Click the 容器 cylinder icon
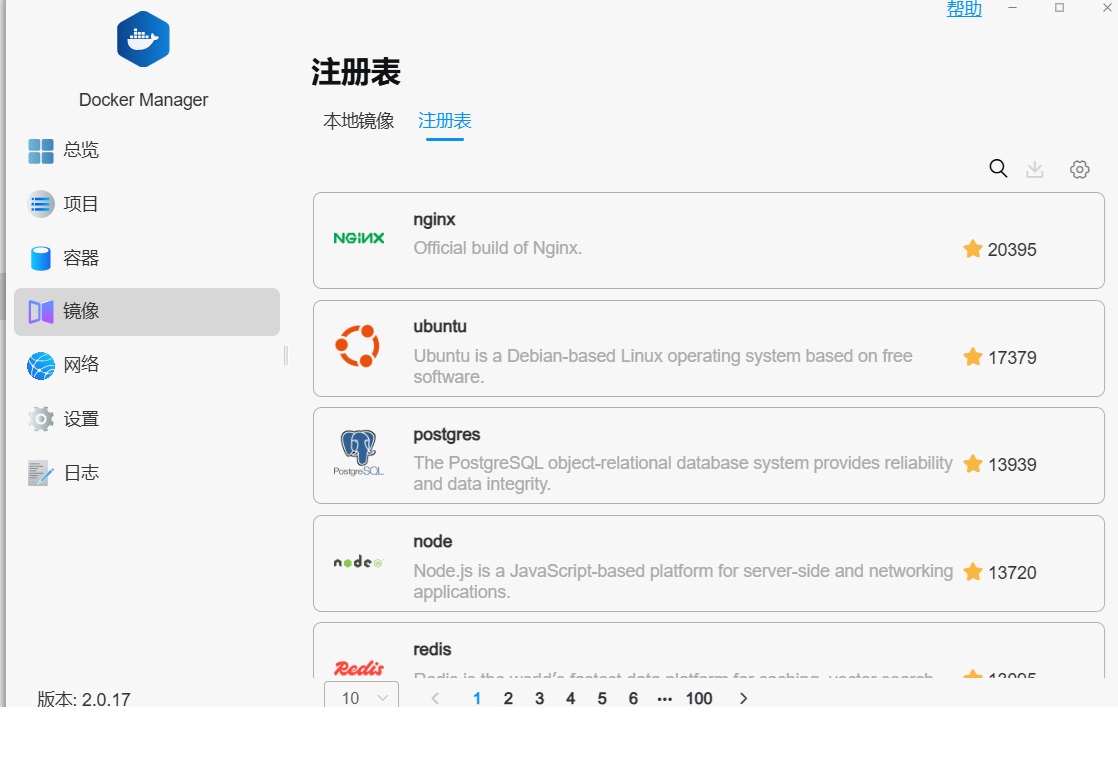Image resolution: width=1118 pixels, height=782 pixels. [41, 258]
